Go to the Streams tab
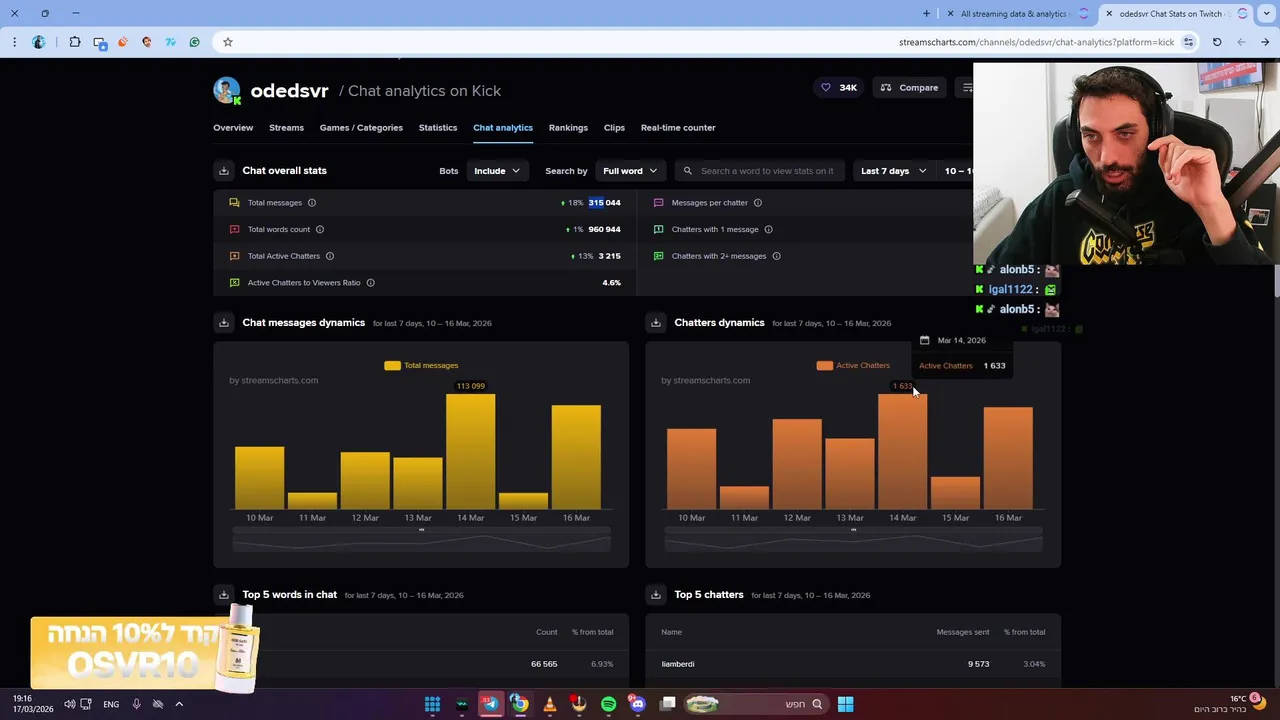The width and height of the screenshot is (1280, 720). [x=286, y=128]
